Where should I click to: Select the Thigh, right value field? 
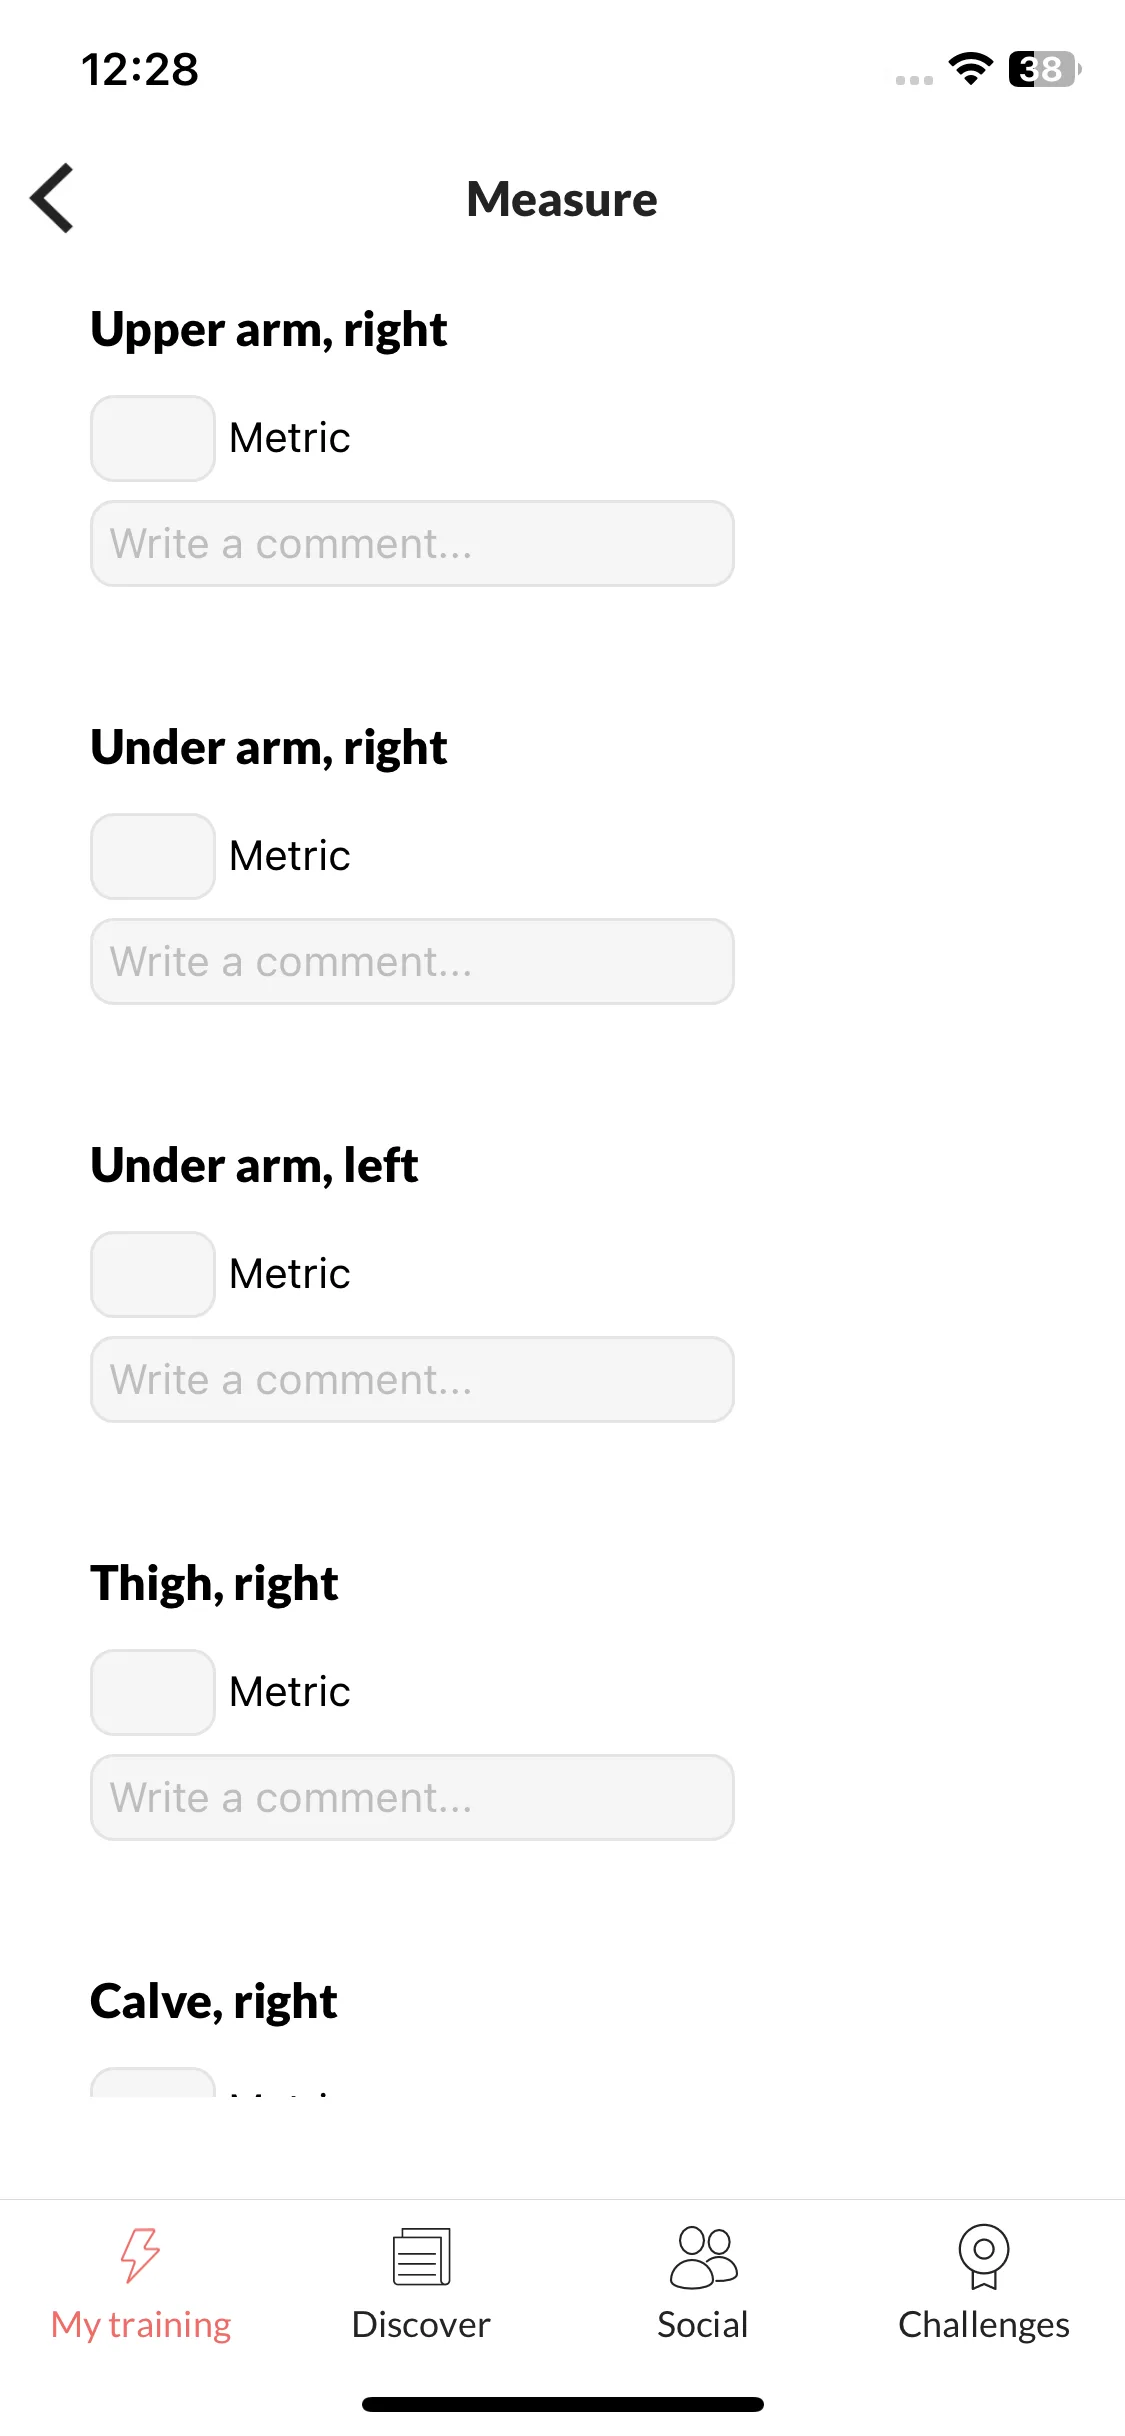(153, 1692)
